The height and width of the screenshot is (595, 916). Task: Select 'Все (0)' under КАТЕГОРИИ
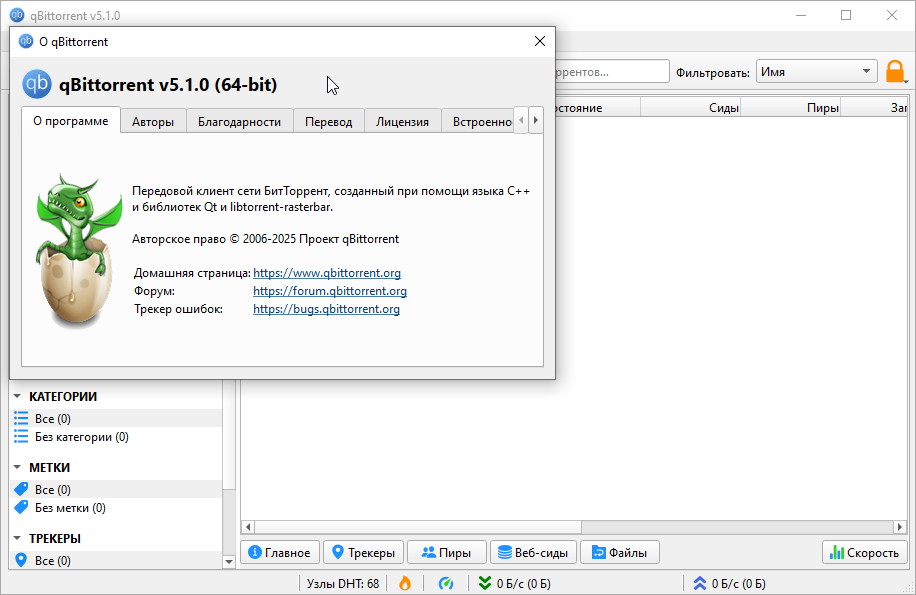coord(116,418)
